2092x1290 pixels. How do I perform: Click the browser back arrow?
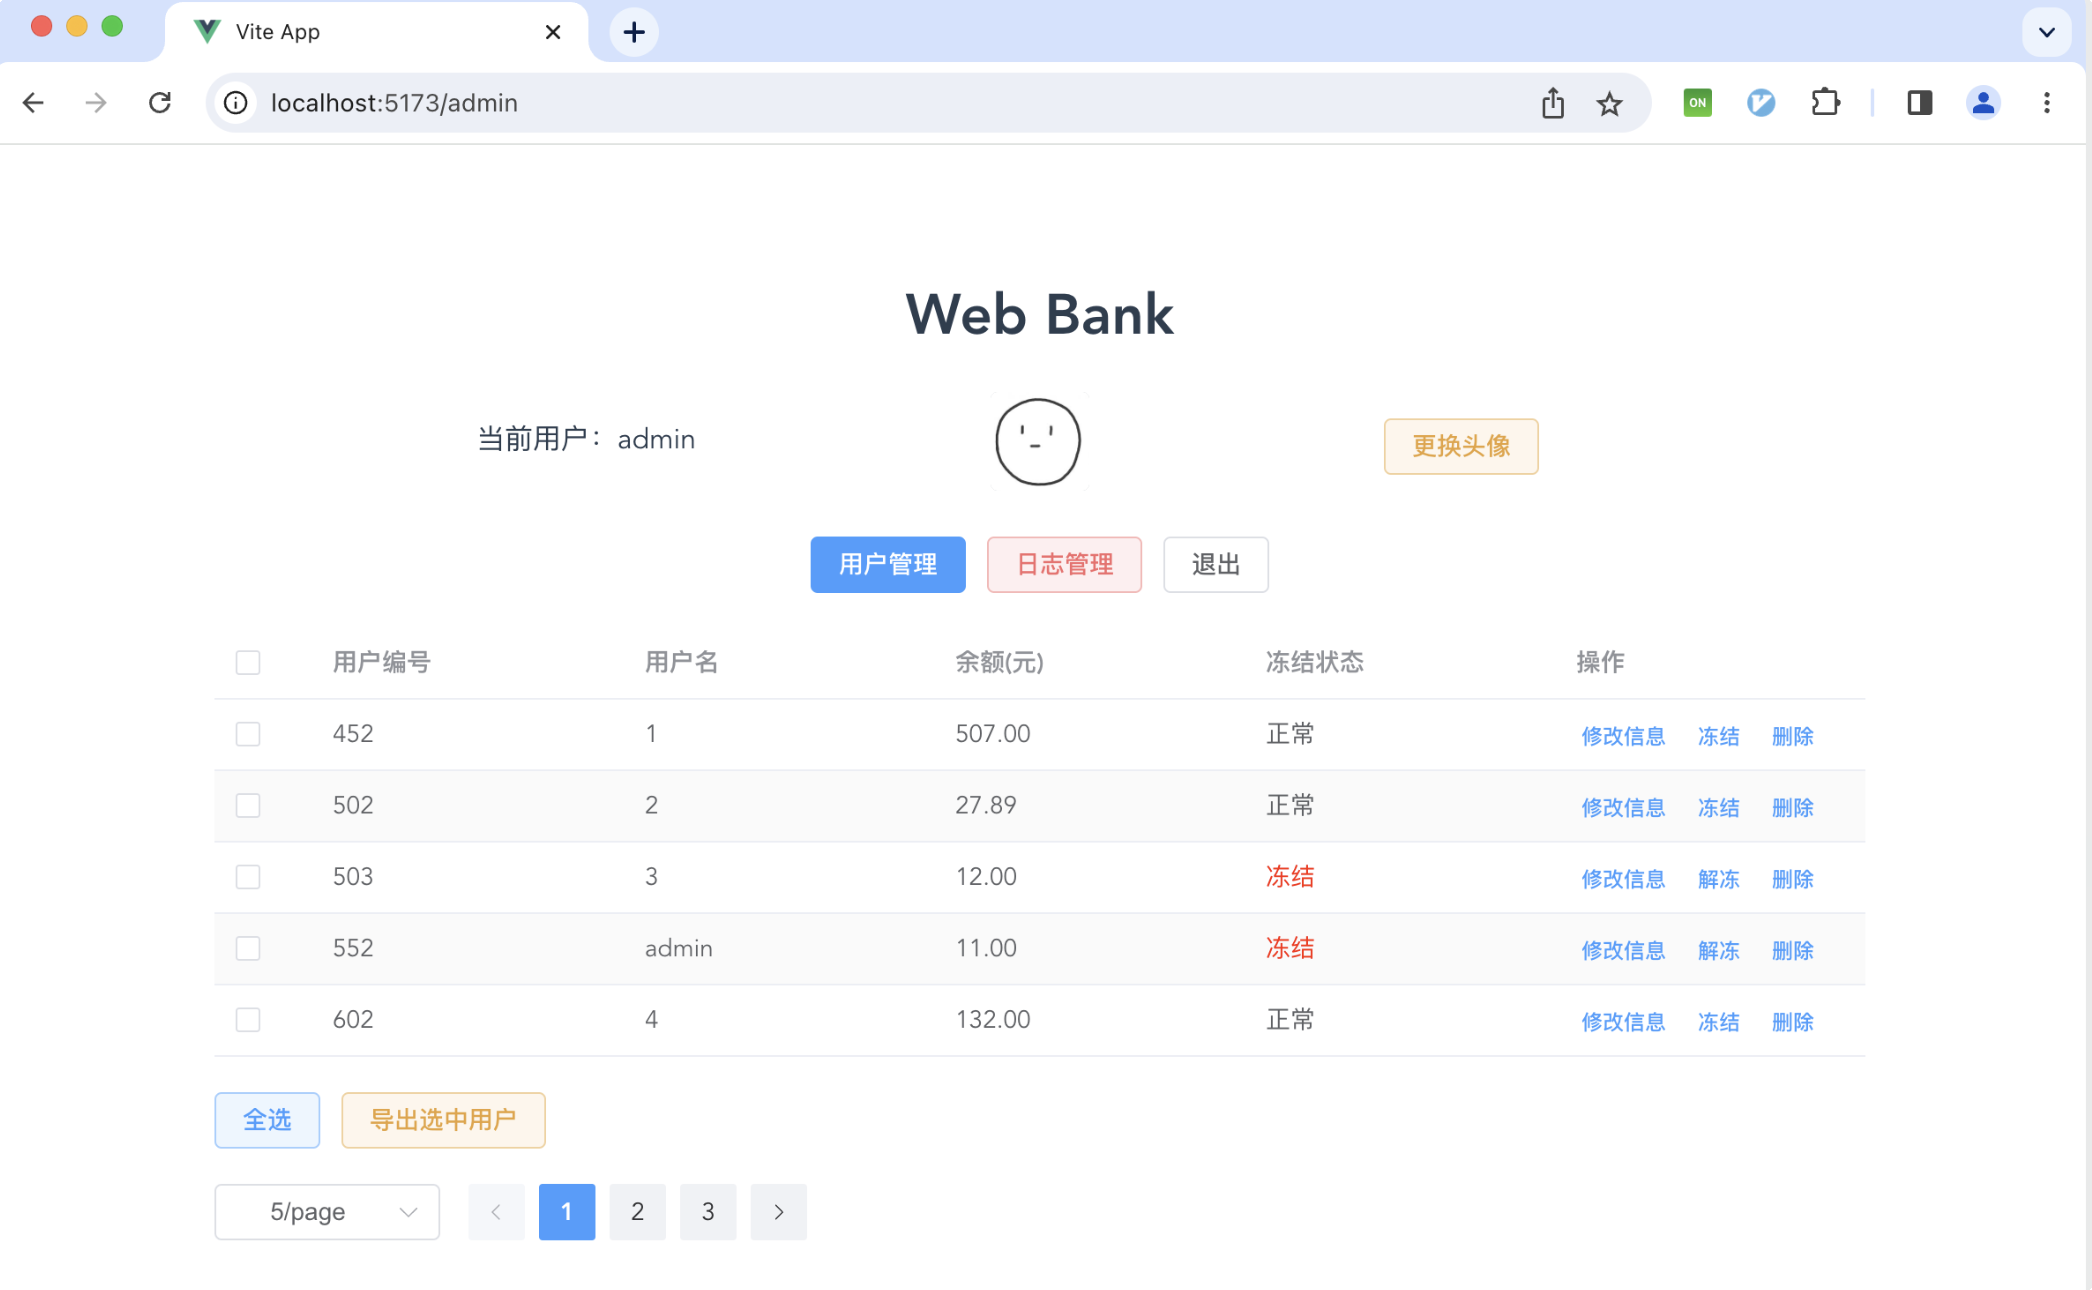pyautogui.click(x=33, y=103)
